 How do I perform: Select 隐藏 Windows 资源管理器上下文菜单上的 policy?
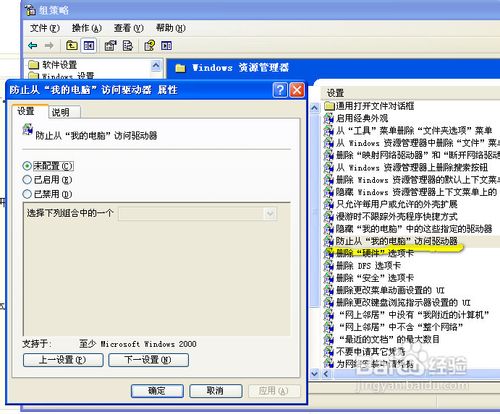[x=417, y=192]
